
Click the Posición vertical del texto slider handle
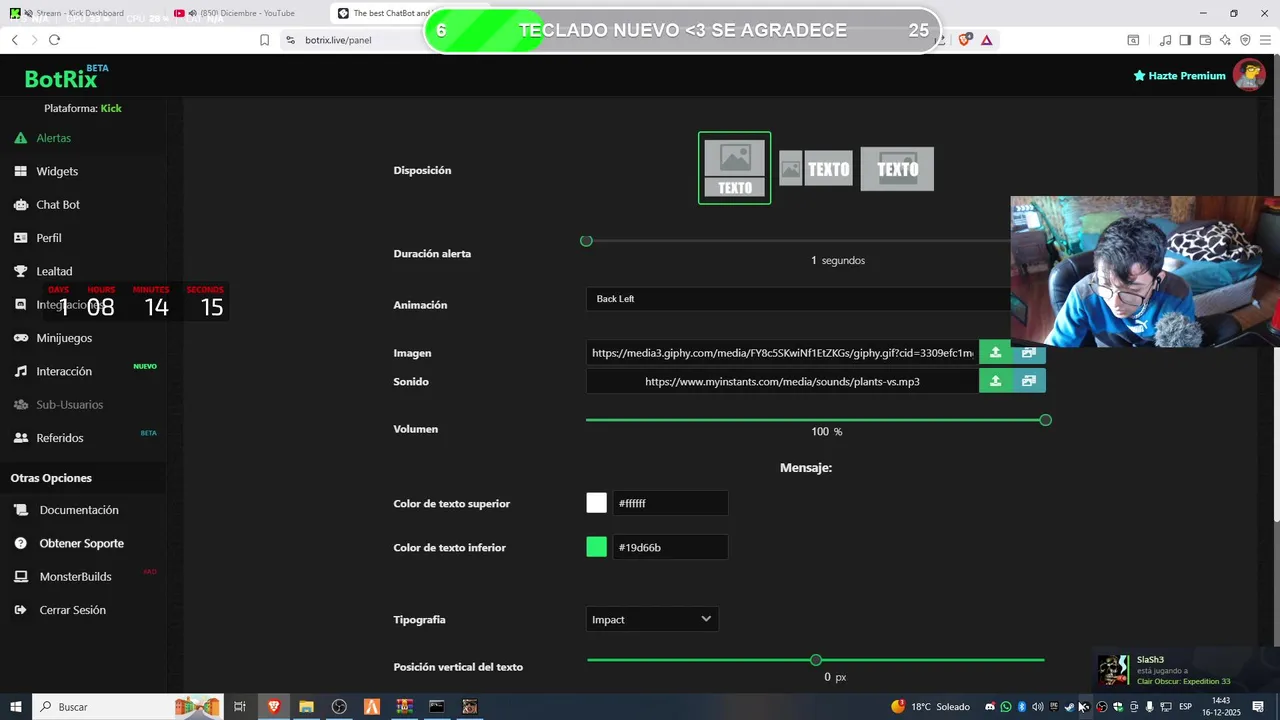(x=816, y=660)
